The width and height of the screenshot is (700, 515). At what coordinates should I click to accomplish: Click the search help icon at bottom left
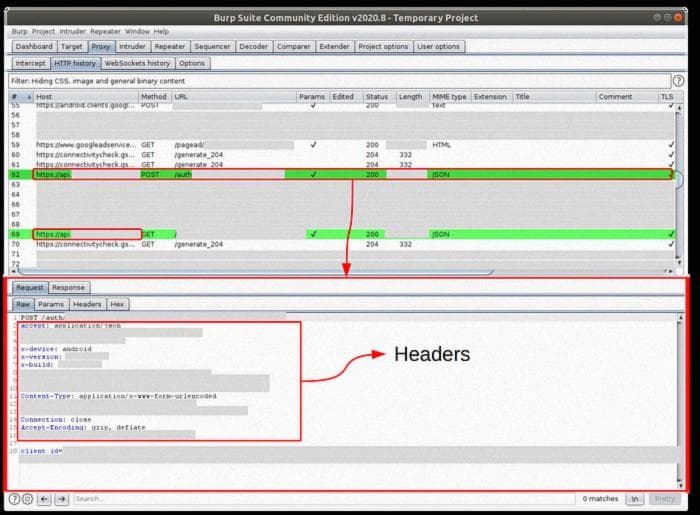tap(14, 498)
